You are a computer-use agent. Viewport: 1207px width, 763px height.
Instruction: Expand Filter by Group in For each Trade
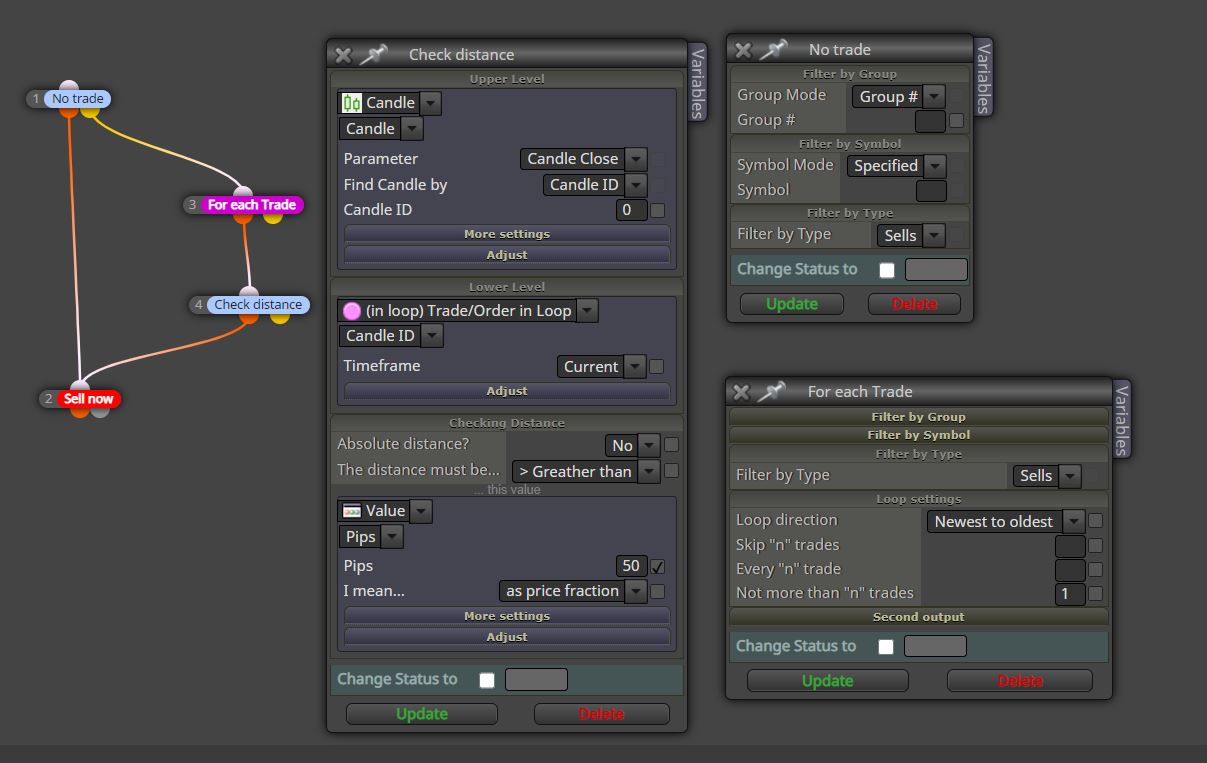coord(919,417)
